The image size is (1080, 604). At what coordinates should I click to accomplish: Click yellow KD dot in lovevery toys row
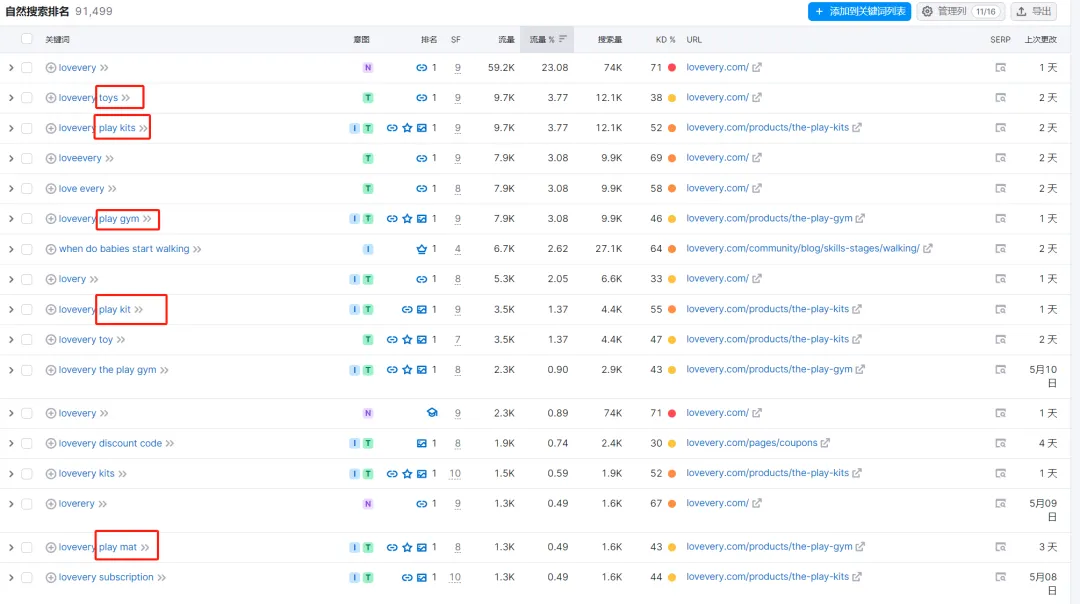672,98
